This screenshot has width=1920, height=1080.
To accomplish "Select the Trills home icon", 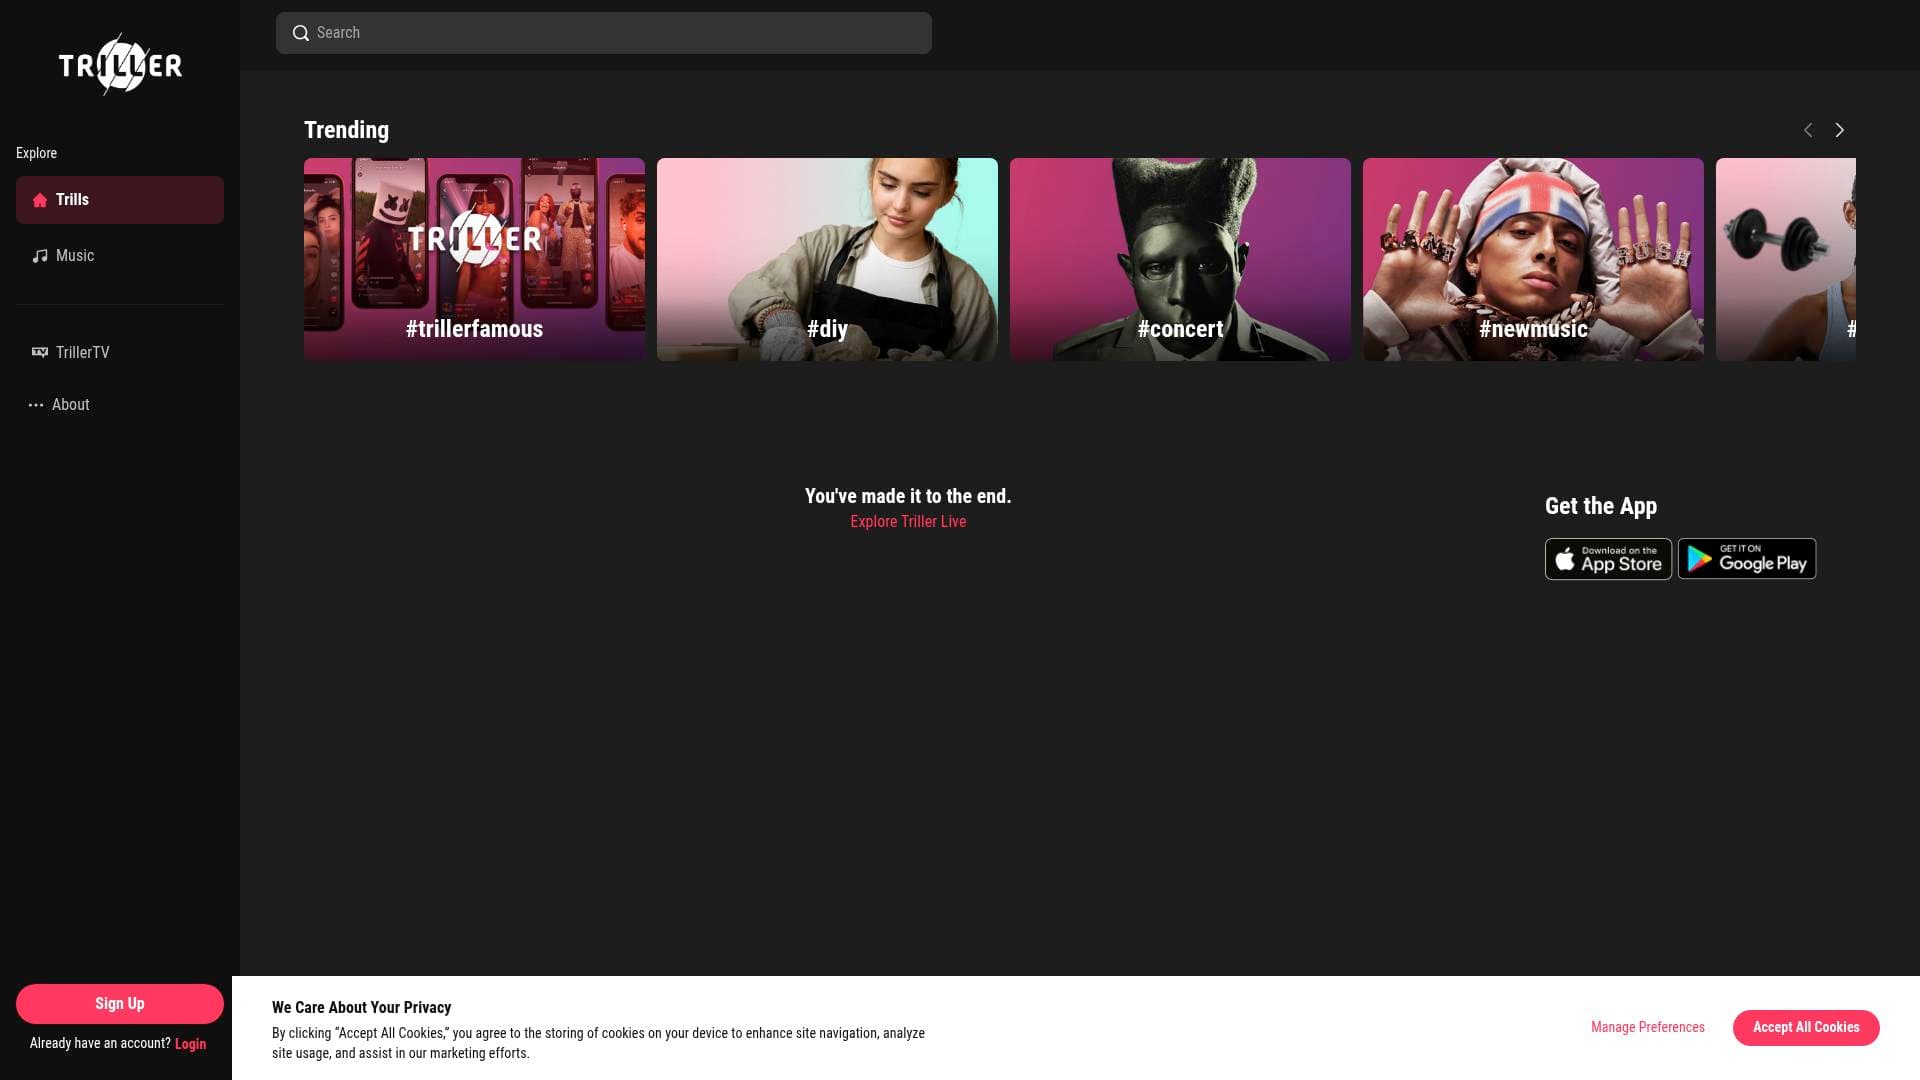I will click(41, 199).
